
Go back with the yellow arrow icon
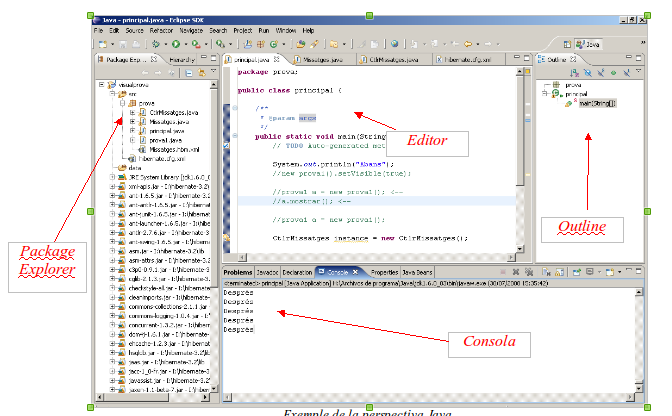point(468,44)
